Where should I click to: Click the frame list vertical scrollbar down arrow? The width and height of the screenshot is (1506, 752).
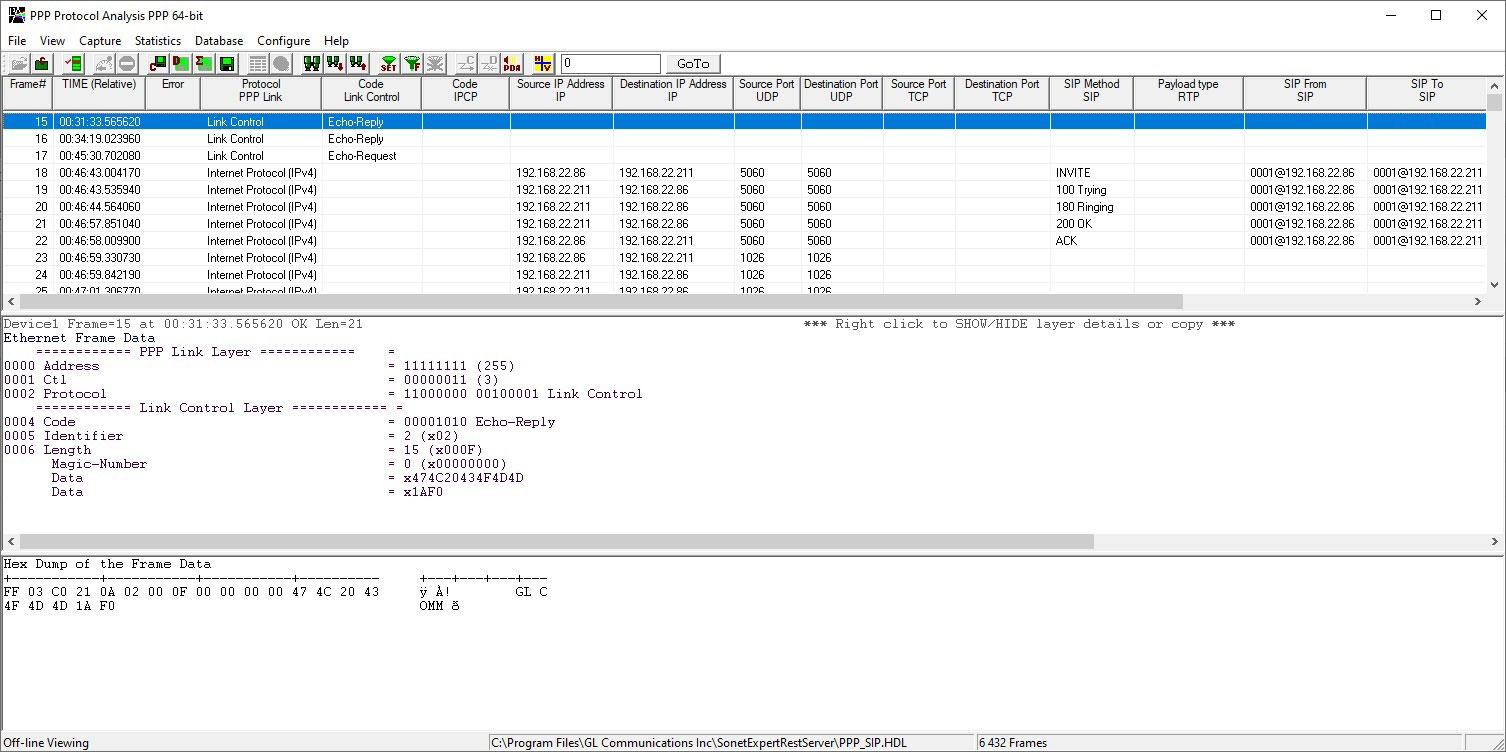[x=1495, y=287]
